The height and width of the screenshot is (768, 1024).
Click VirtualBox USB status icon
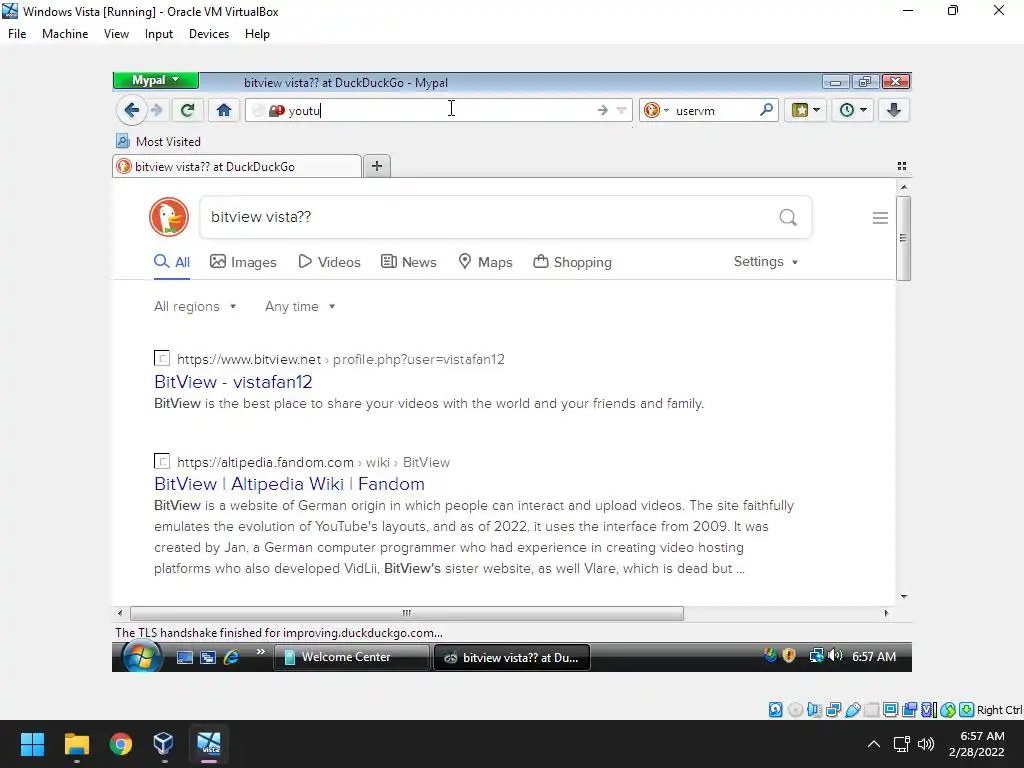(x=852, y=710)
